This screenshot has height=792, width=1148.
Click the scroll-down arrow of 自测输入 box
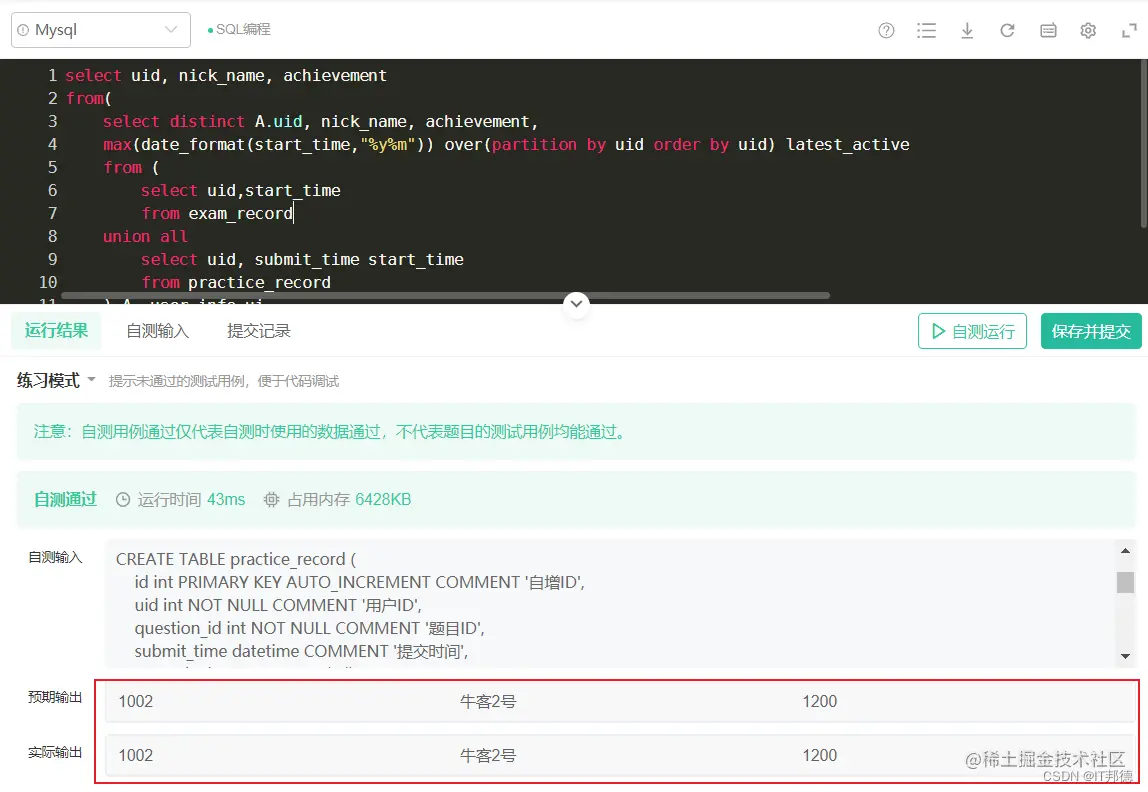point(1125,656)
